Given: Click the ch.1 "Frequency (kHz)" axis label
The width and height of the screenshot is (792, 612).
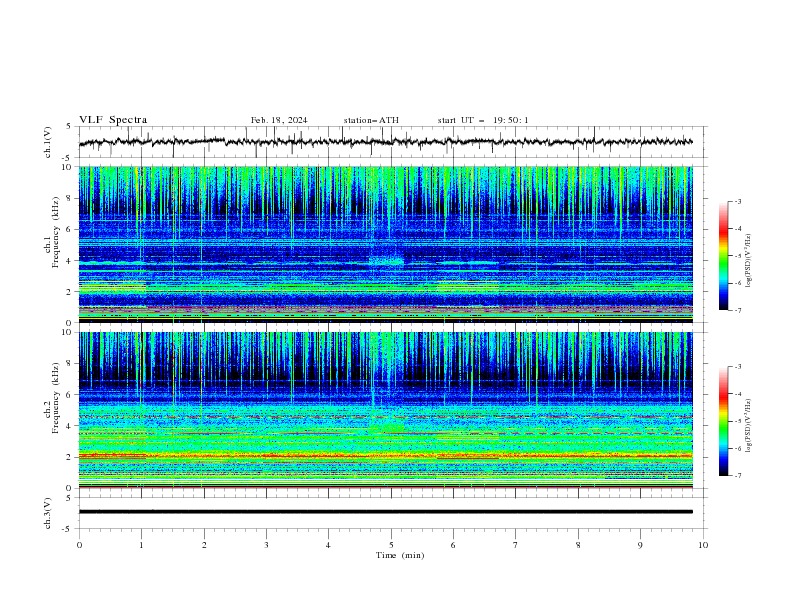Looking at the screenshot, I should pos(56,233).
